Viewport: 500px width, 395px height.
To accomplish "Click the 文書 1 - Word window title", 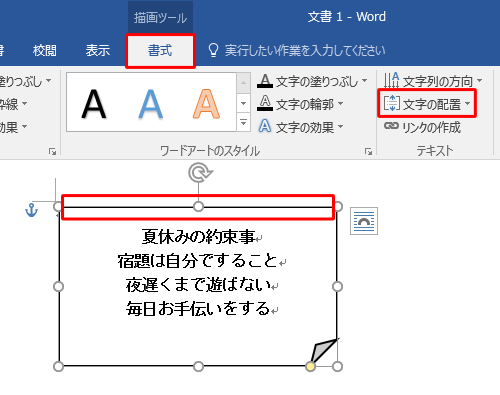I will pos(347,17).
